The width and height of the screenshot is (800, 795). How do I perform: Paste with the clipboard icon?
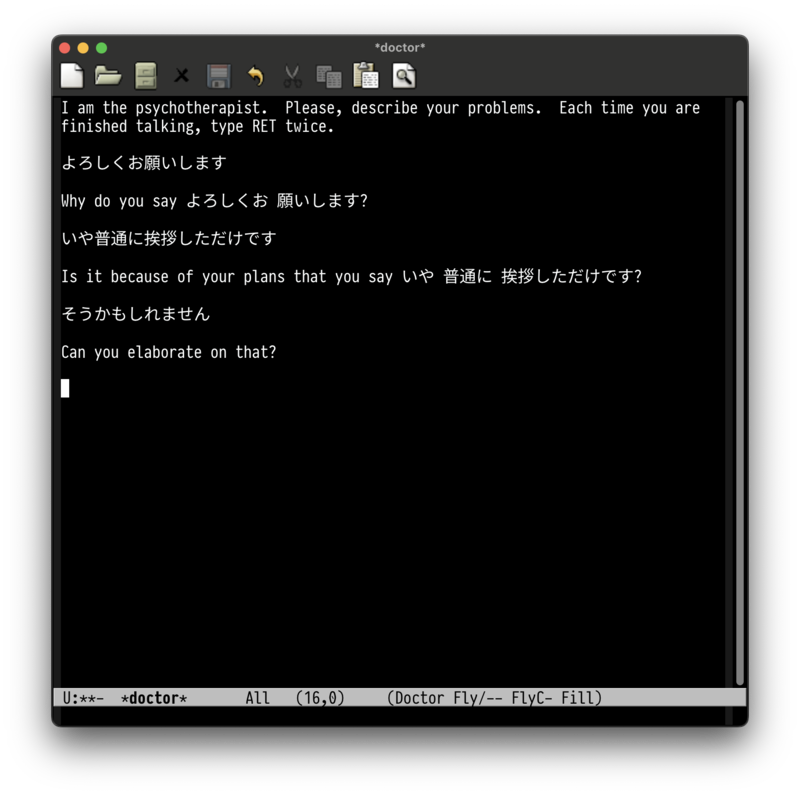pos(366,76)
